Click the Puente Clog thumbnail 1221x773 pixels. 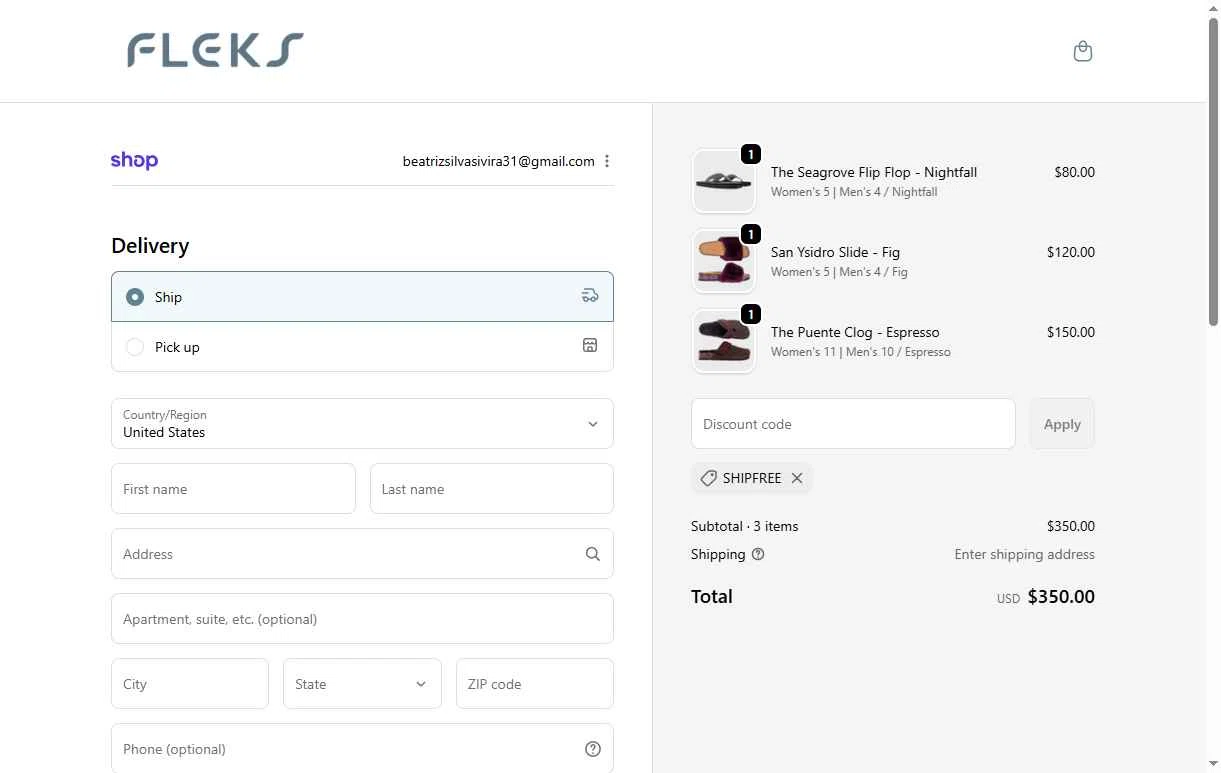[x=724, y=342]
